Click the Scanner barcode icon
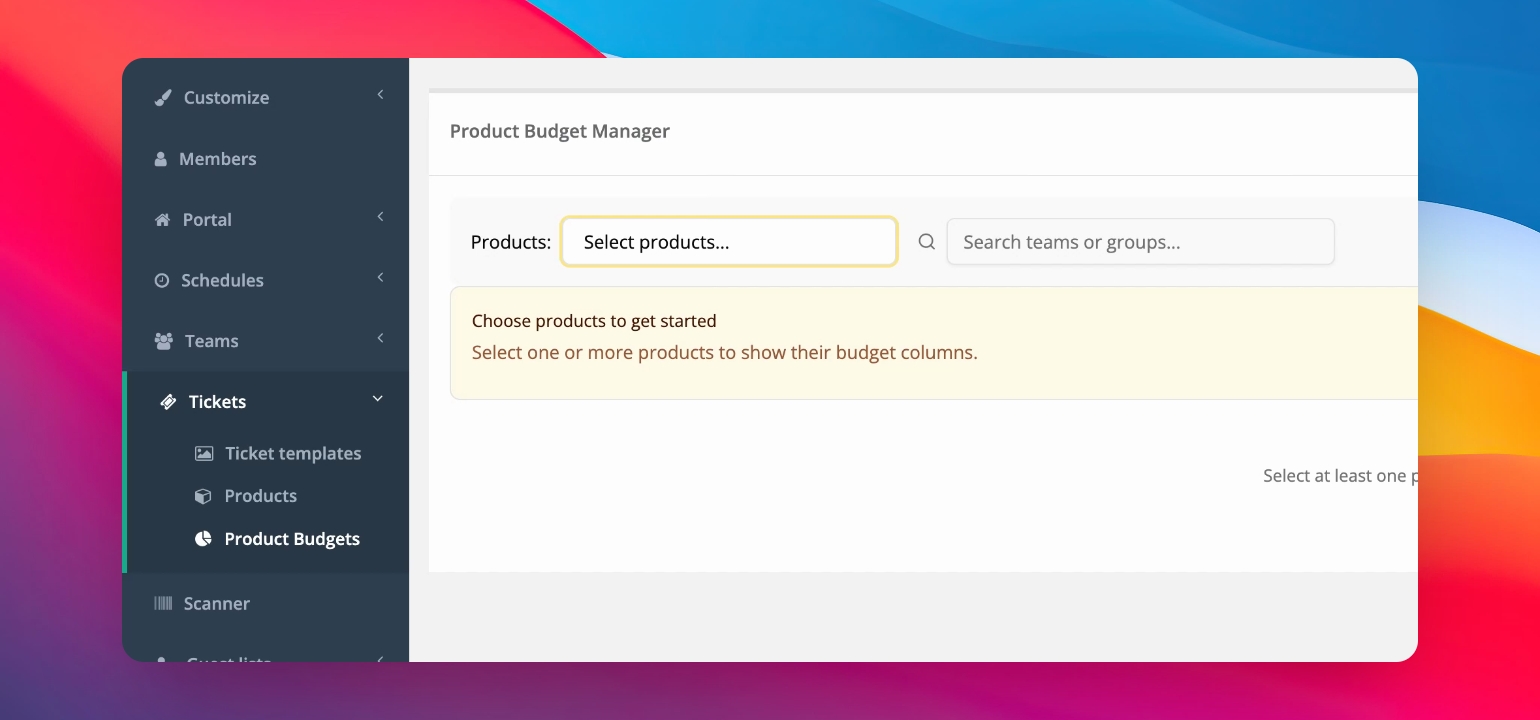 (163, 604)
